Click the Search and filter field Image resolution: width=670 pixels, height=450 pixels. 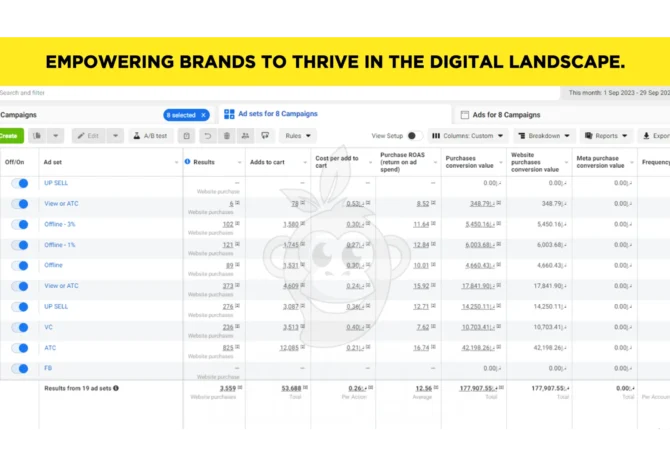279,93
